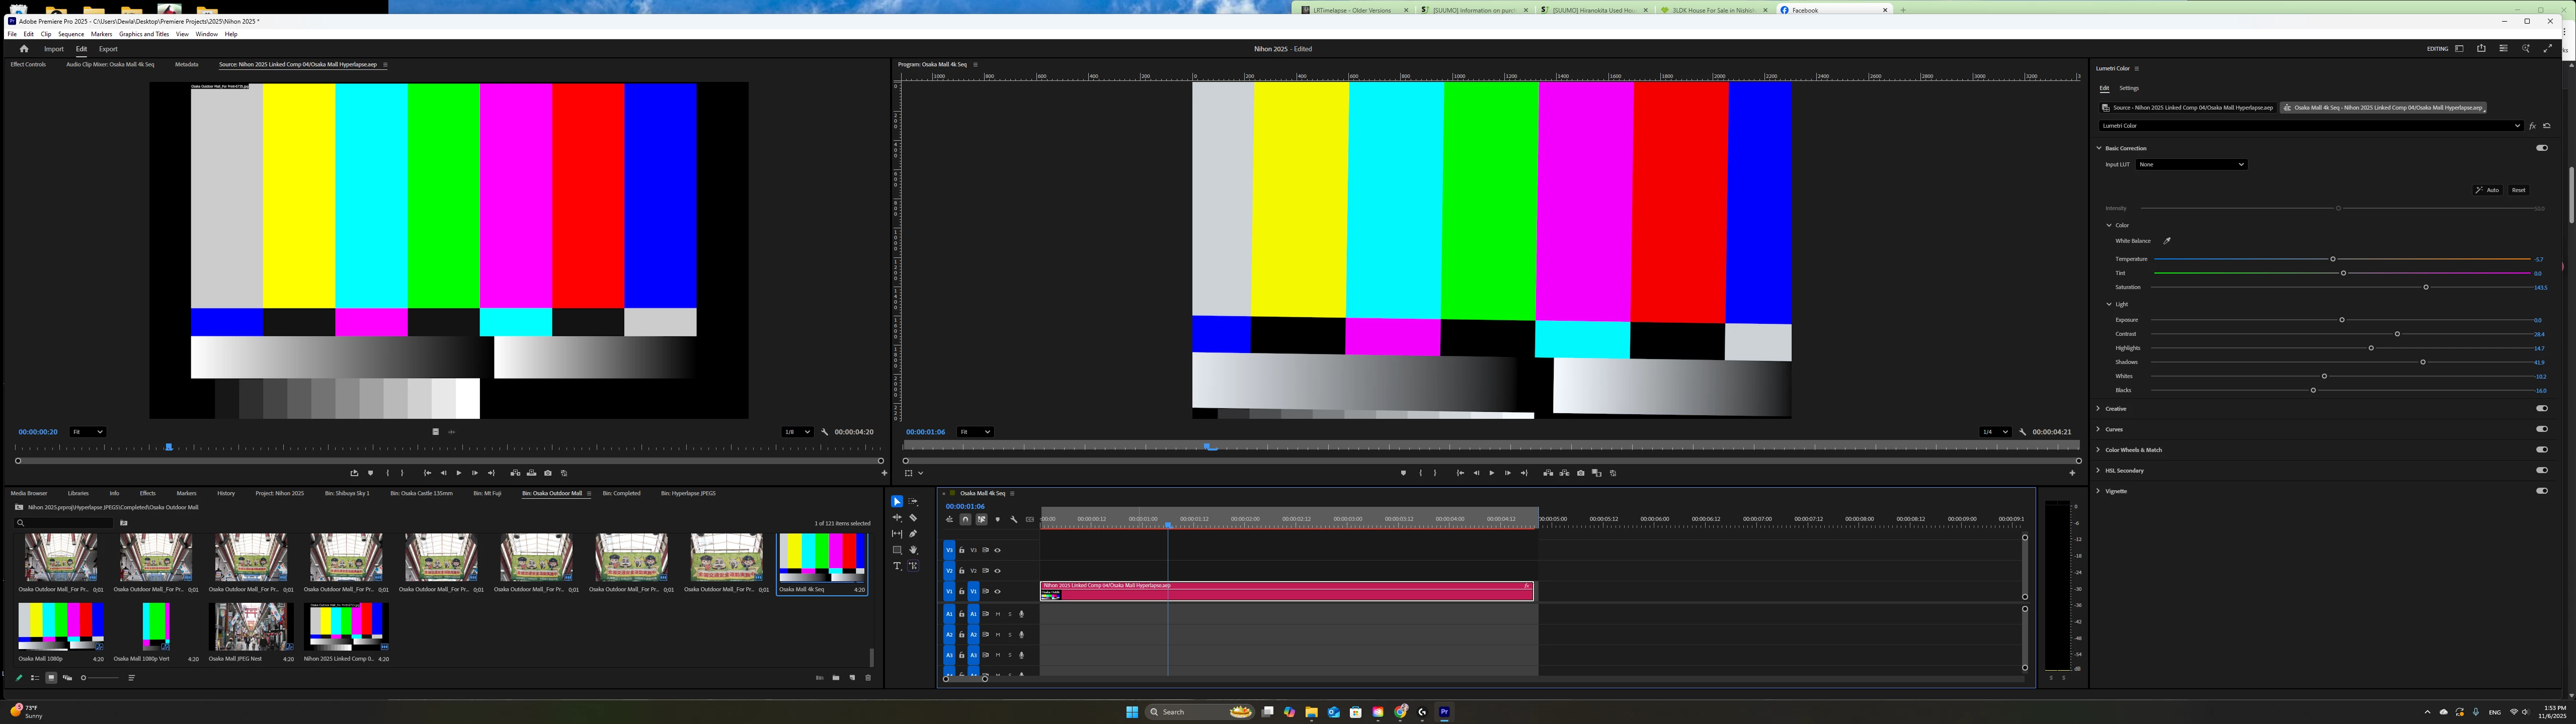This screenshot has height=724, width=2576.
Task: Open the Input LUT dropdown
Action: click(x=2191, y=164)
